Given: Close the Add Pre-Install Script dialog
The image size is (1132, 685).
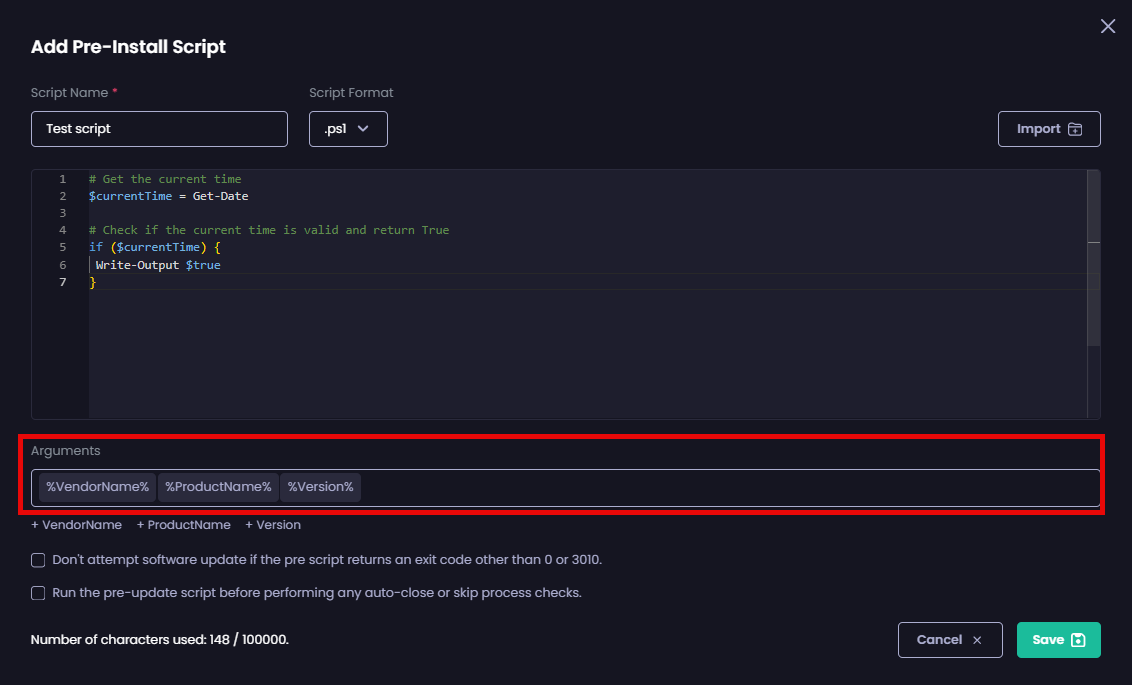Looking at the screenshot, I should pos(1107,27).
